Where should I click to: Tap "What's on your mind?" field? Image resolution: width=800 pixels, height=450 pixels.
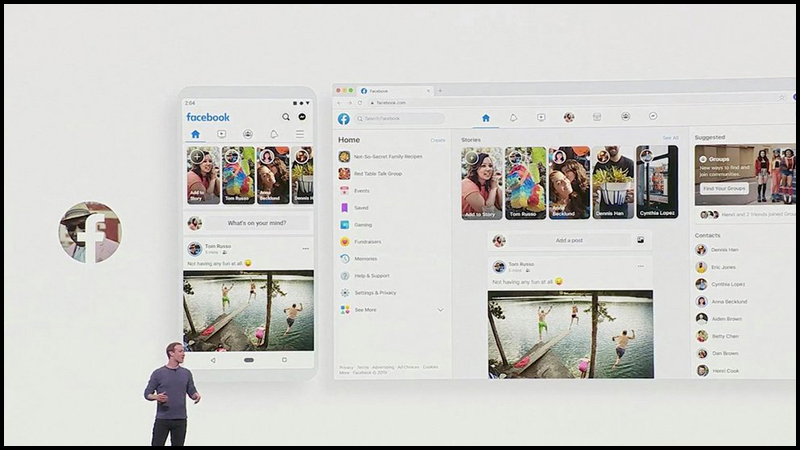[x=257, y=223]
